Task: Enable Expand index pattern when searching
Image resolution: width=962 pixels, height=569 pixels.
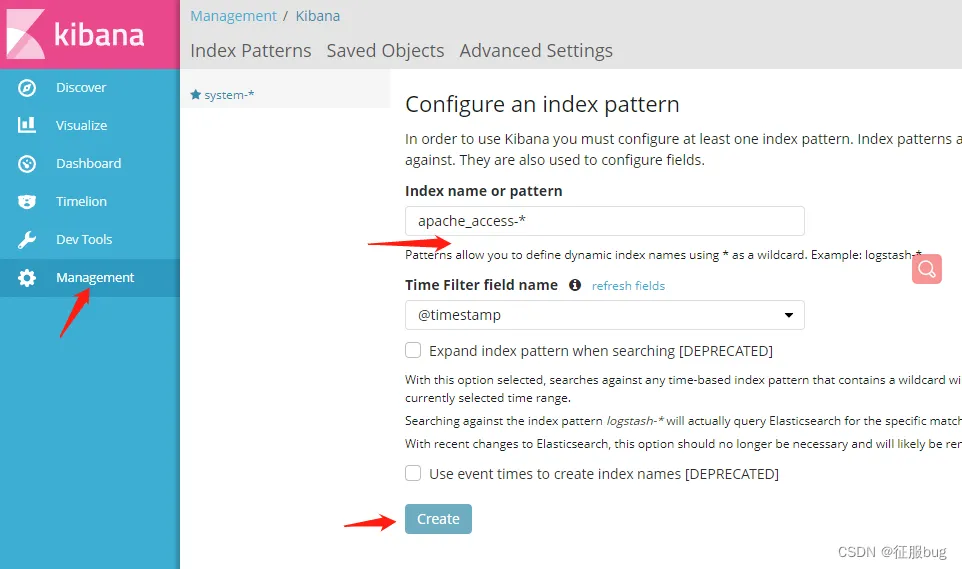Action: (413, 351)
